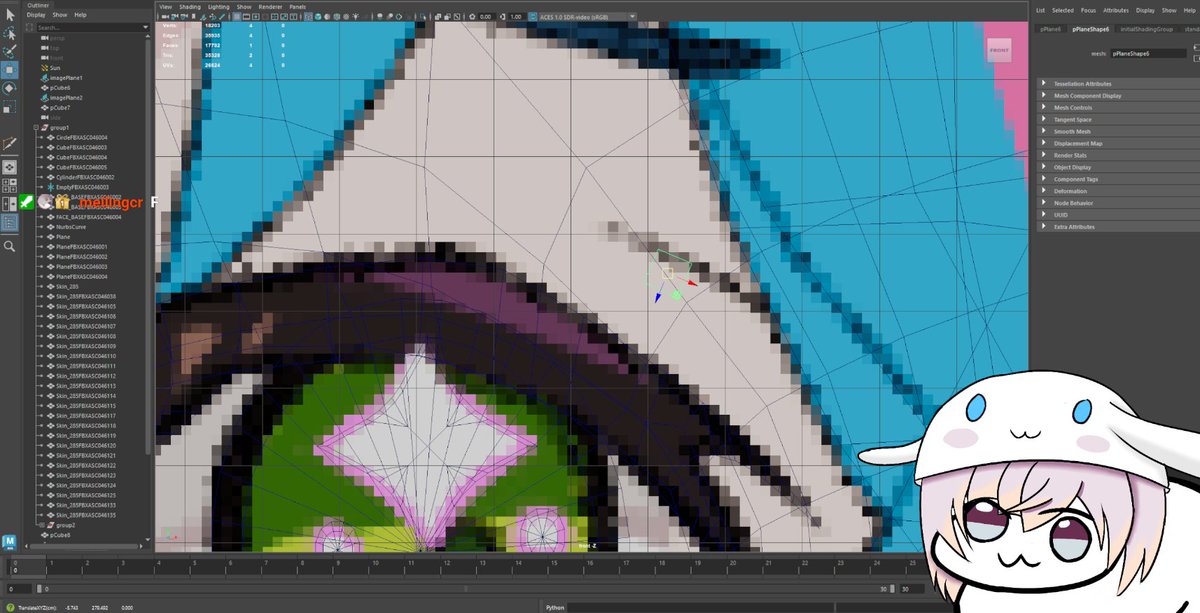Click the help line question mark icon
The width and height of the screenshot is (1200, 613).
(x=10, y=606)
